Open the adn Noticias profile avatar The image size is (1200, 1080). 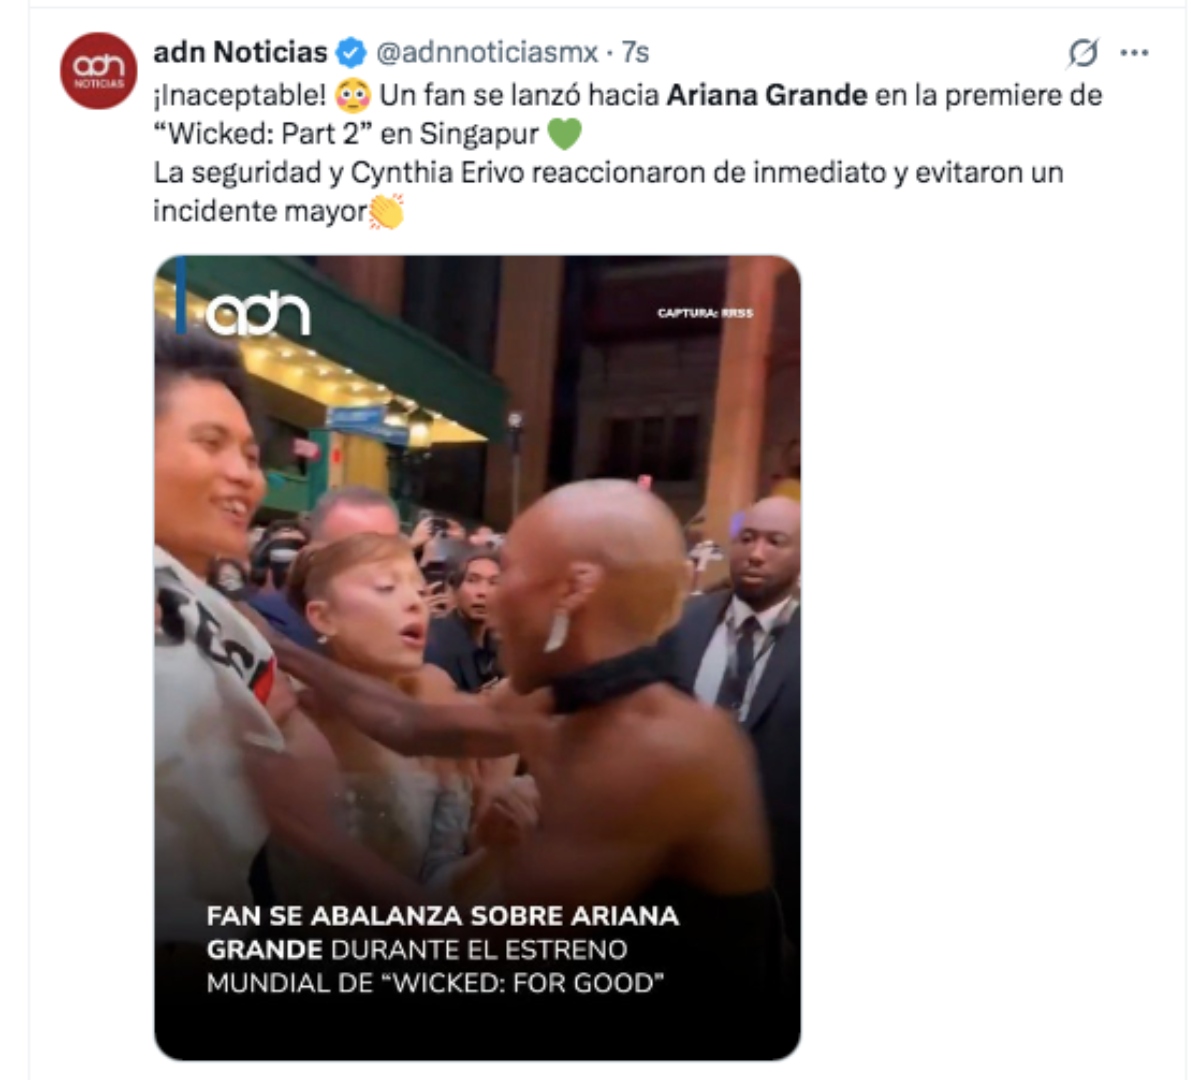tap(98, 71)
